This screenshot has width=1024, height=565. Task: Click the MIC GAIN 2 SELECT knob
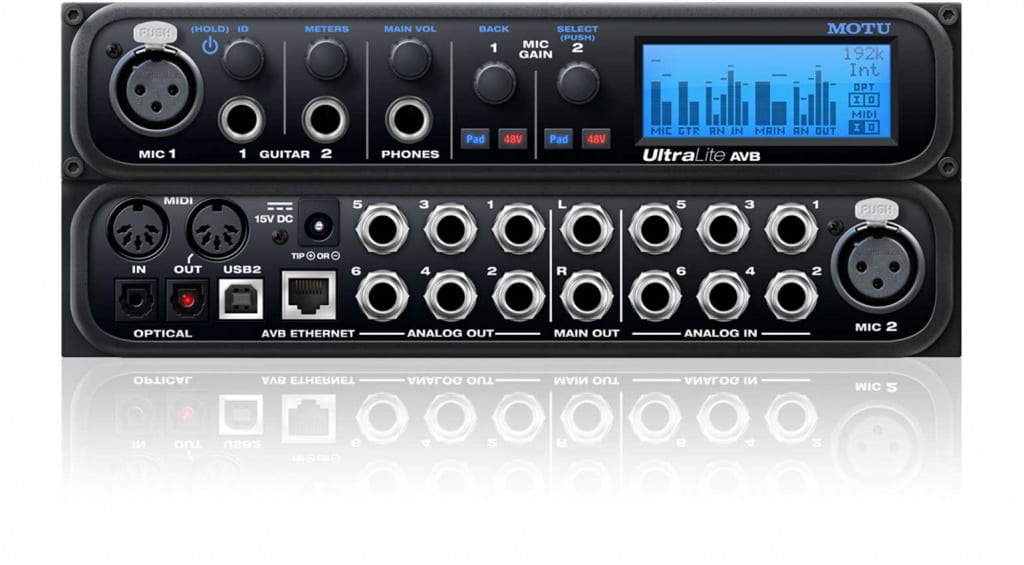tap(578, 83)
